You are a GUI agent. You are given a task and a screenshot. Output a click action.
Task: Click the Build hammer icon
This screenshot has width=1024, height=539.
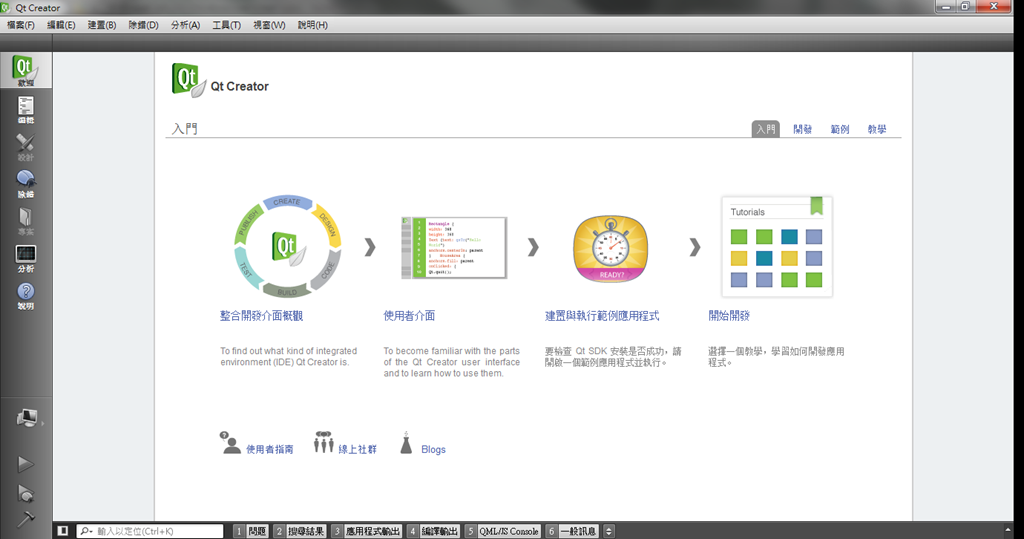pyautogui.click(x=25, y=519)
